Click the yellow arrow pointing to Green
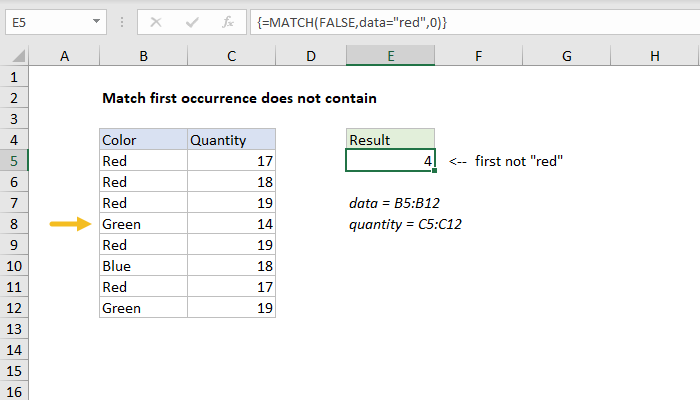 pyautogui.click(x=67, y=225)
